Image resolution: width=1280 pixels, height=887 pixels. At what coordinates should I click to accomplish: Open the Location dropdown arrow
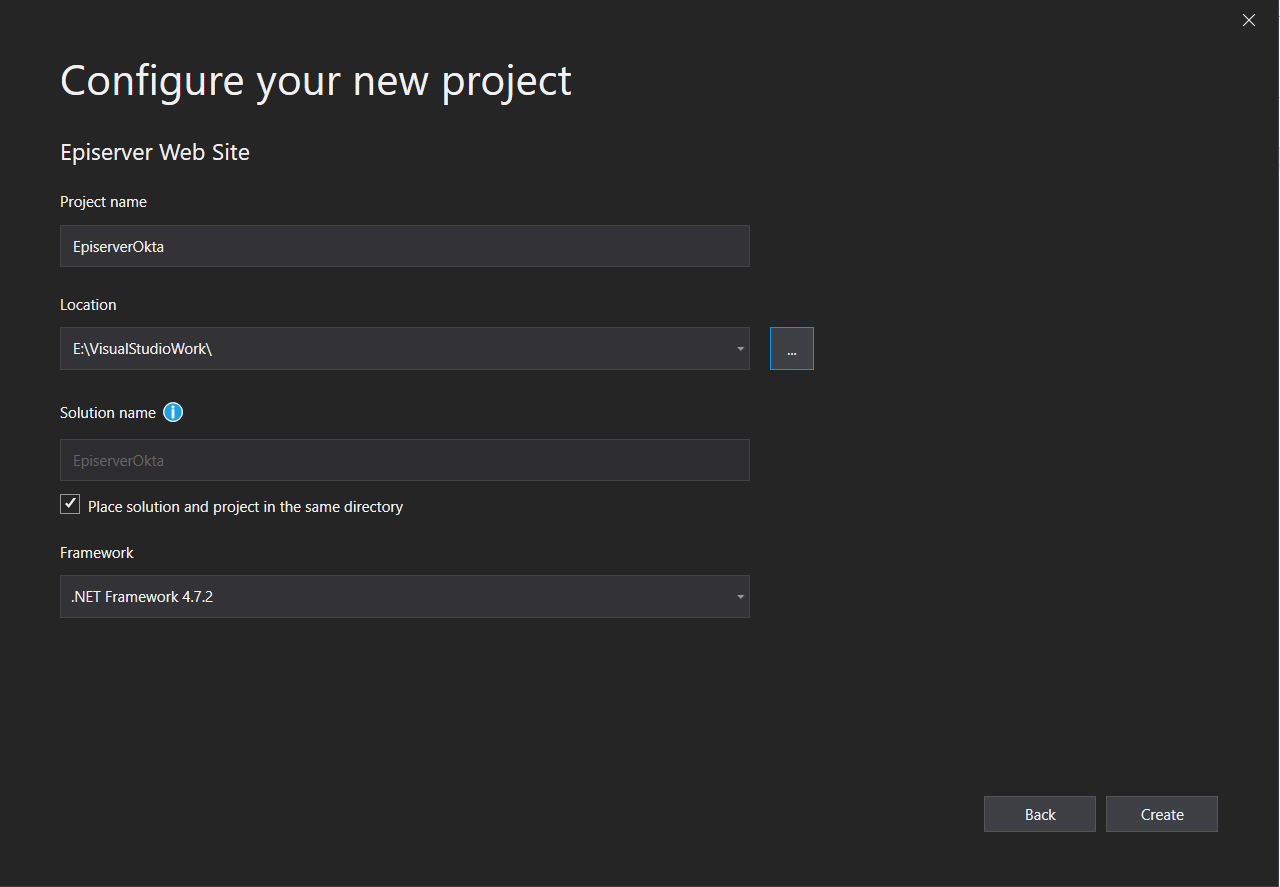point(740,349)
